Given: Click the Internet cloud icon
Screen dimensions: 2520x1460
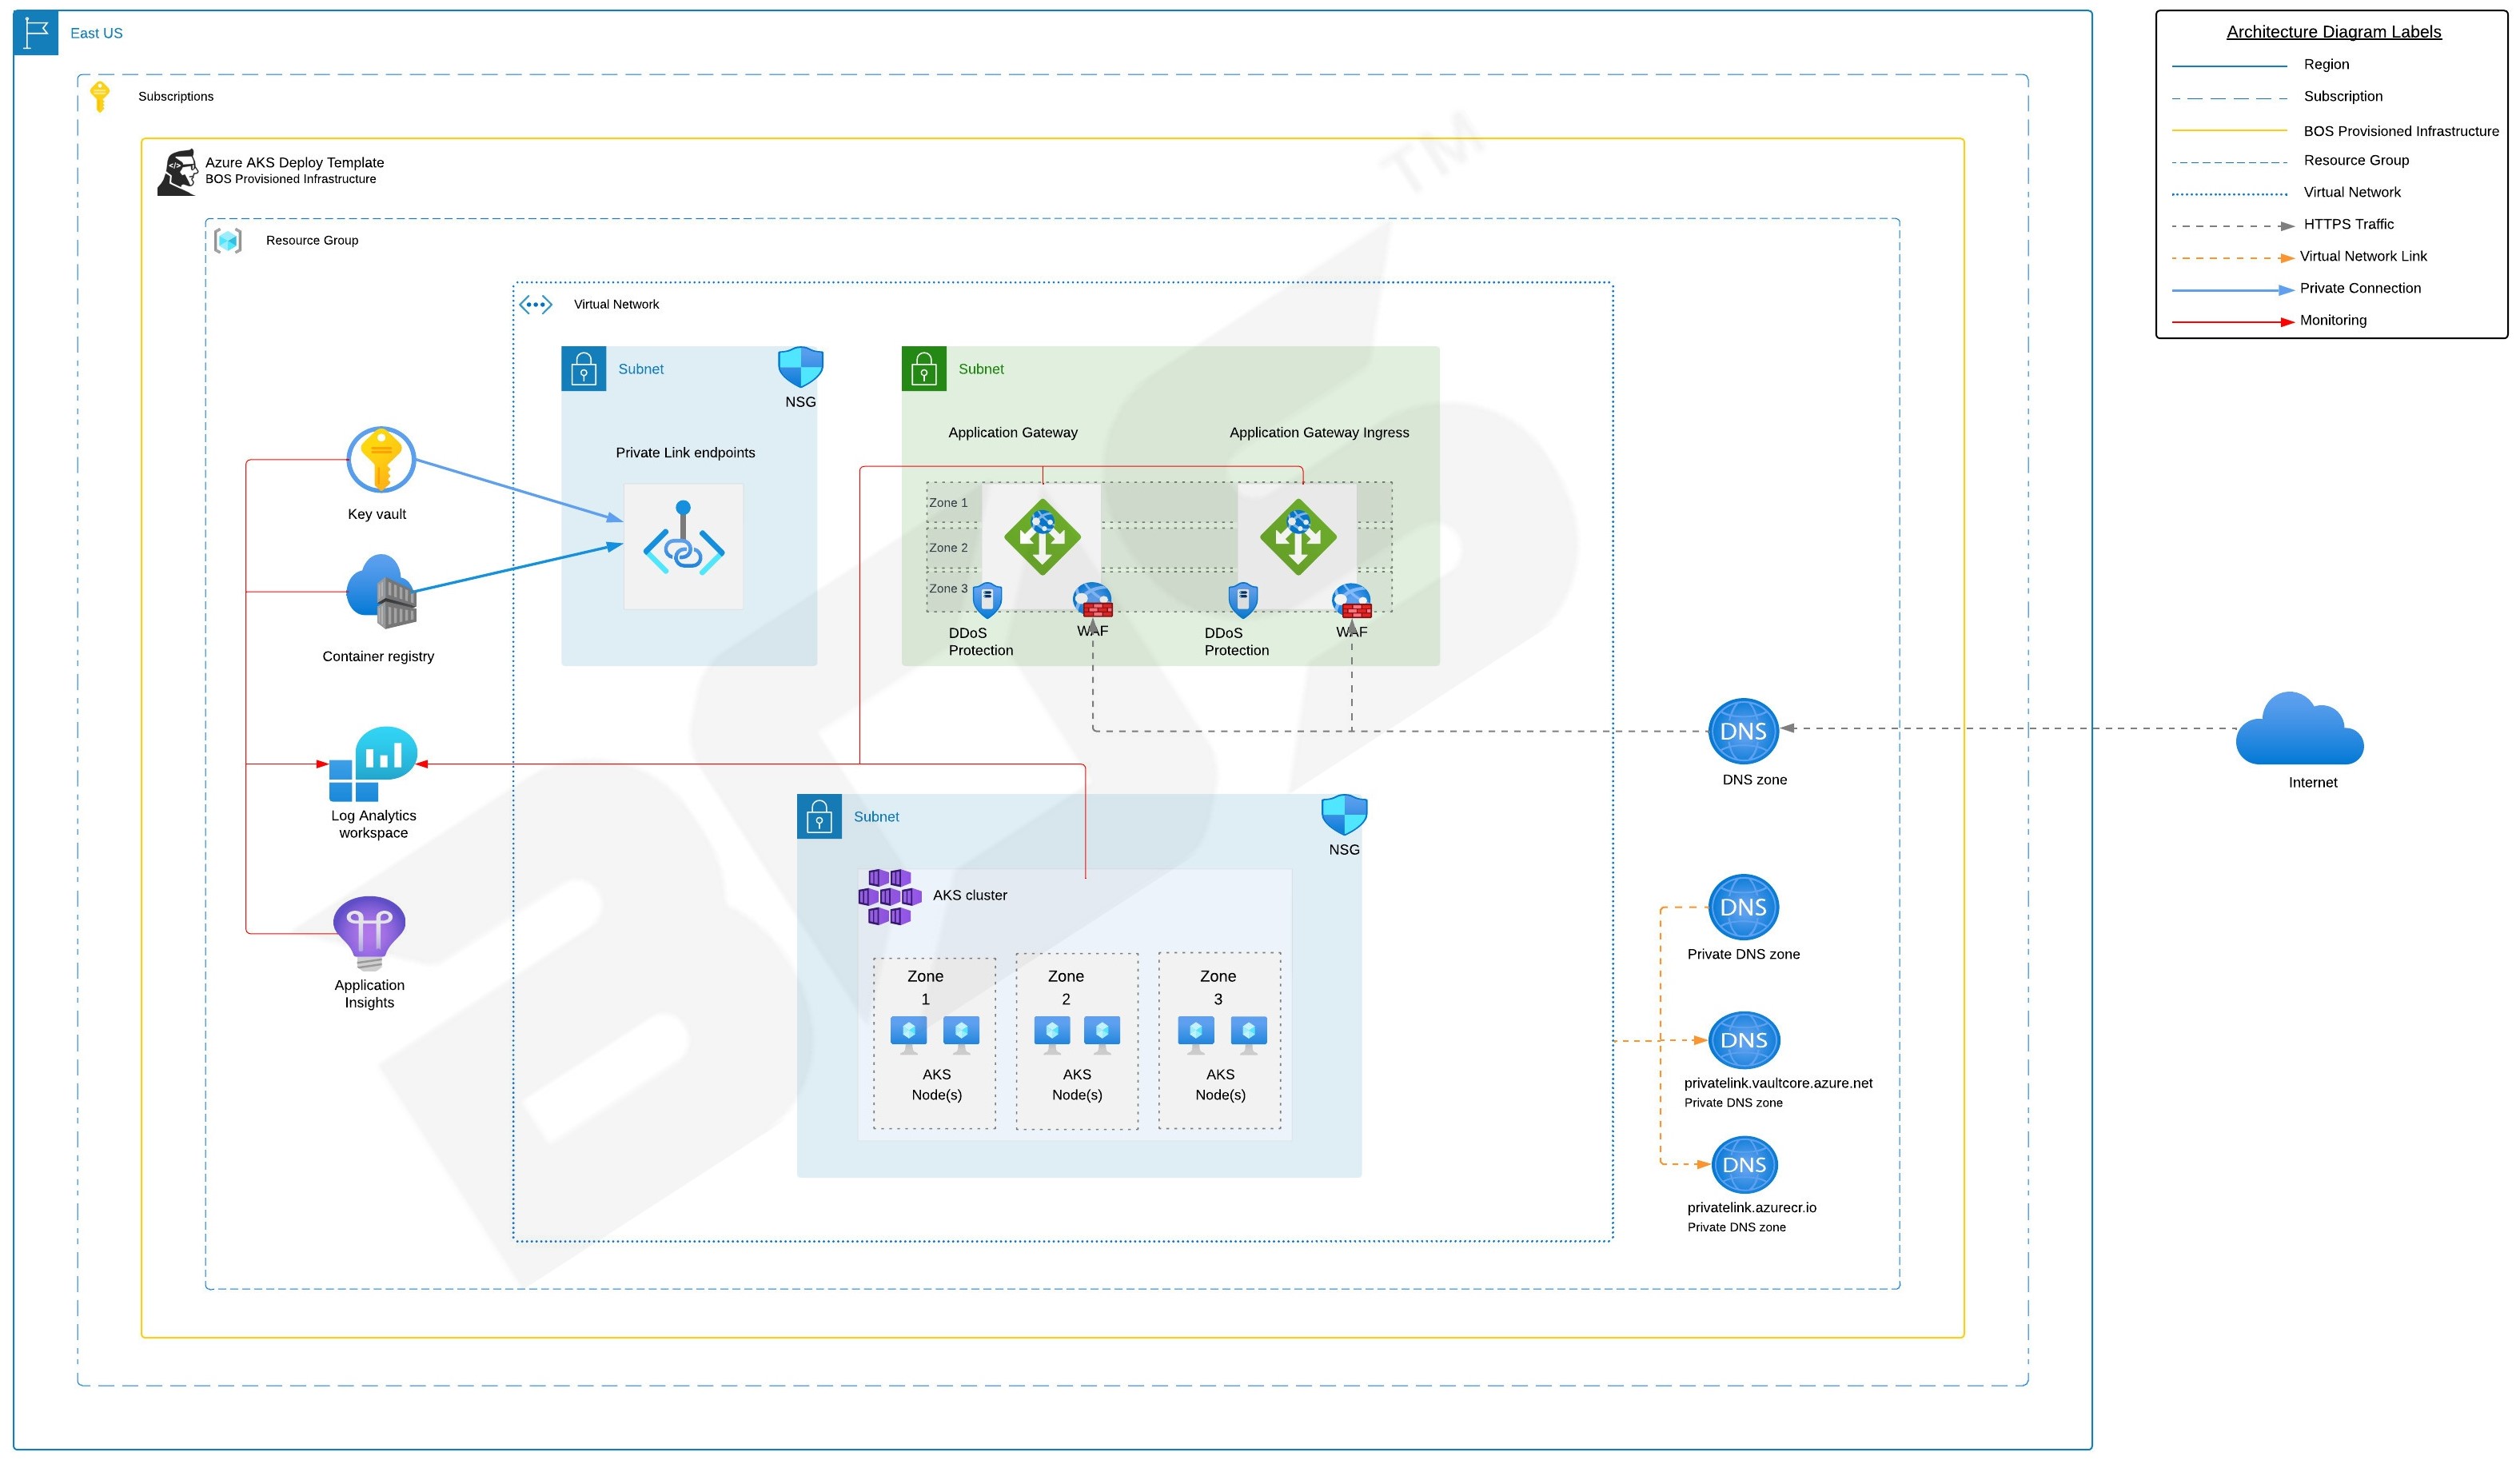Looking at the screenshot, I should coord(2299,728).
